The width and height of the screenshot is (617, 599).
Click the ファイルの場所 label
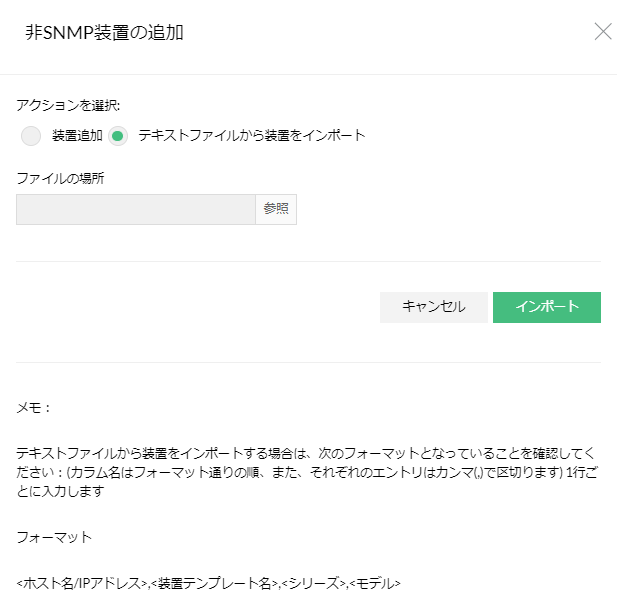coord(61,178)
